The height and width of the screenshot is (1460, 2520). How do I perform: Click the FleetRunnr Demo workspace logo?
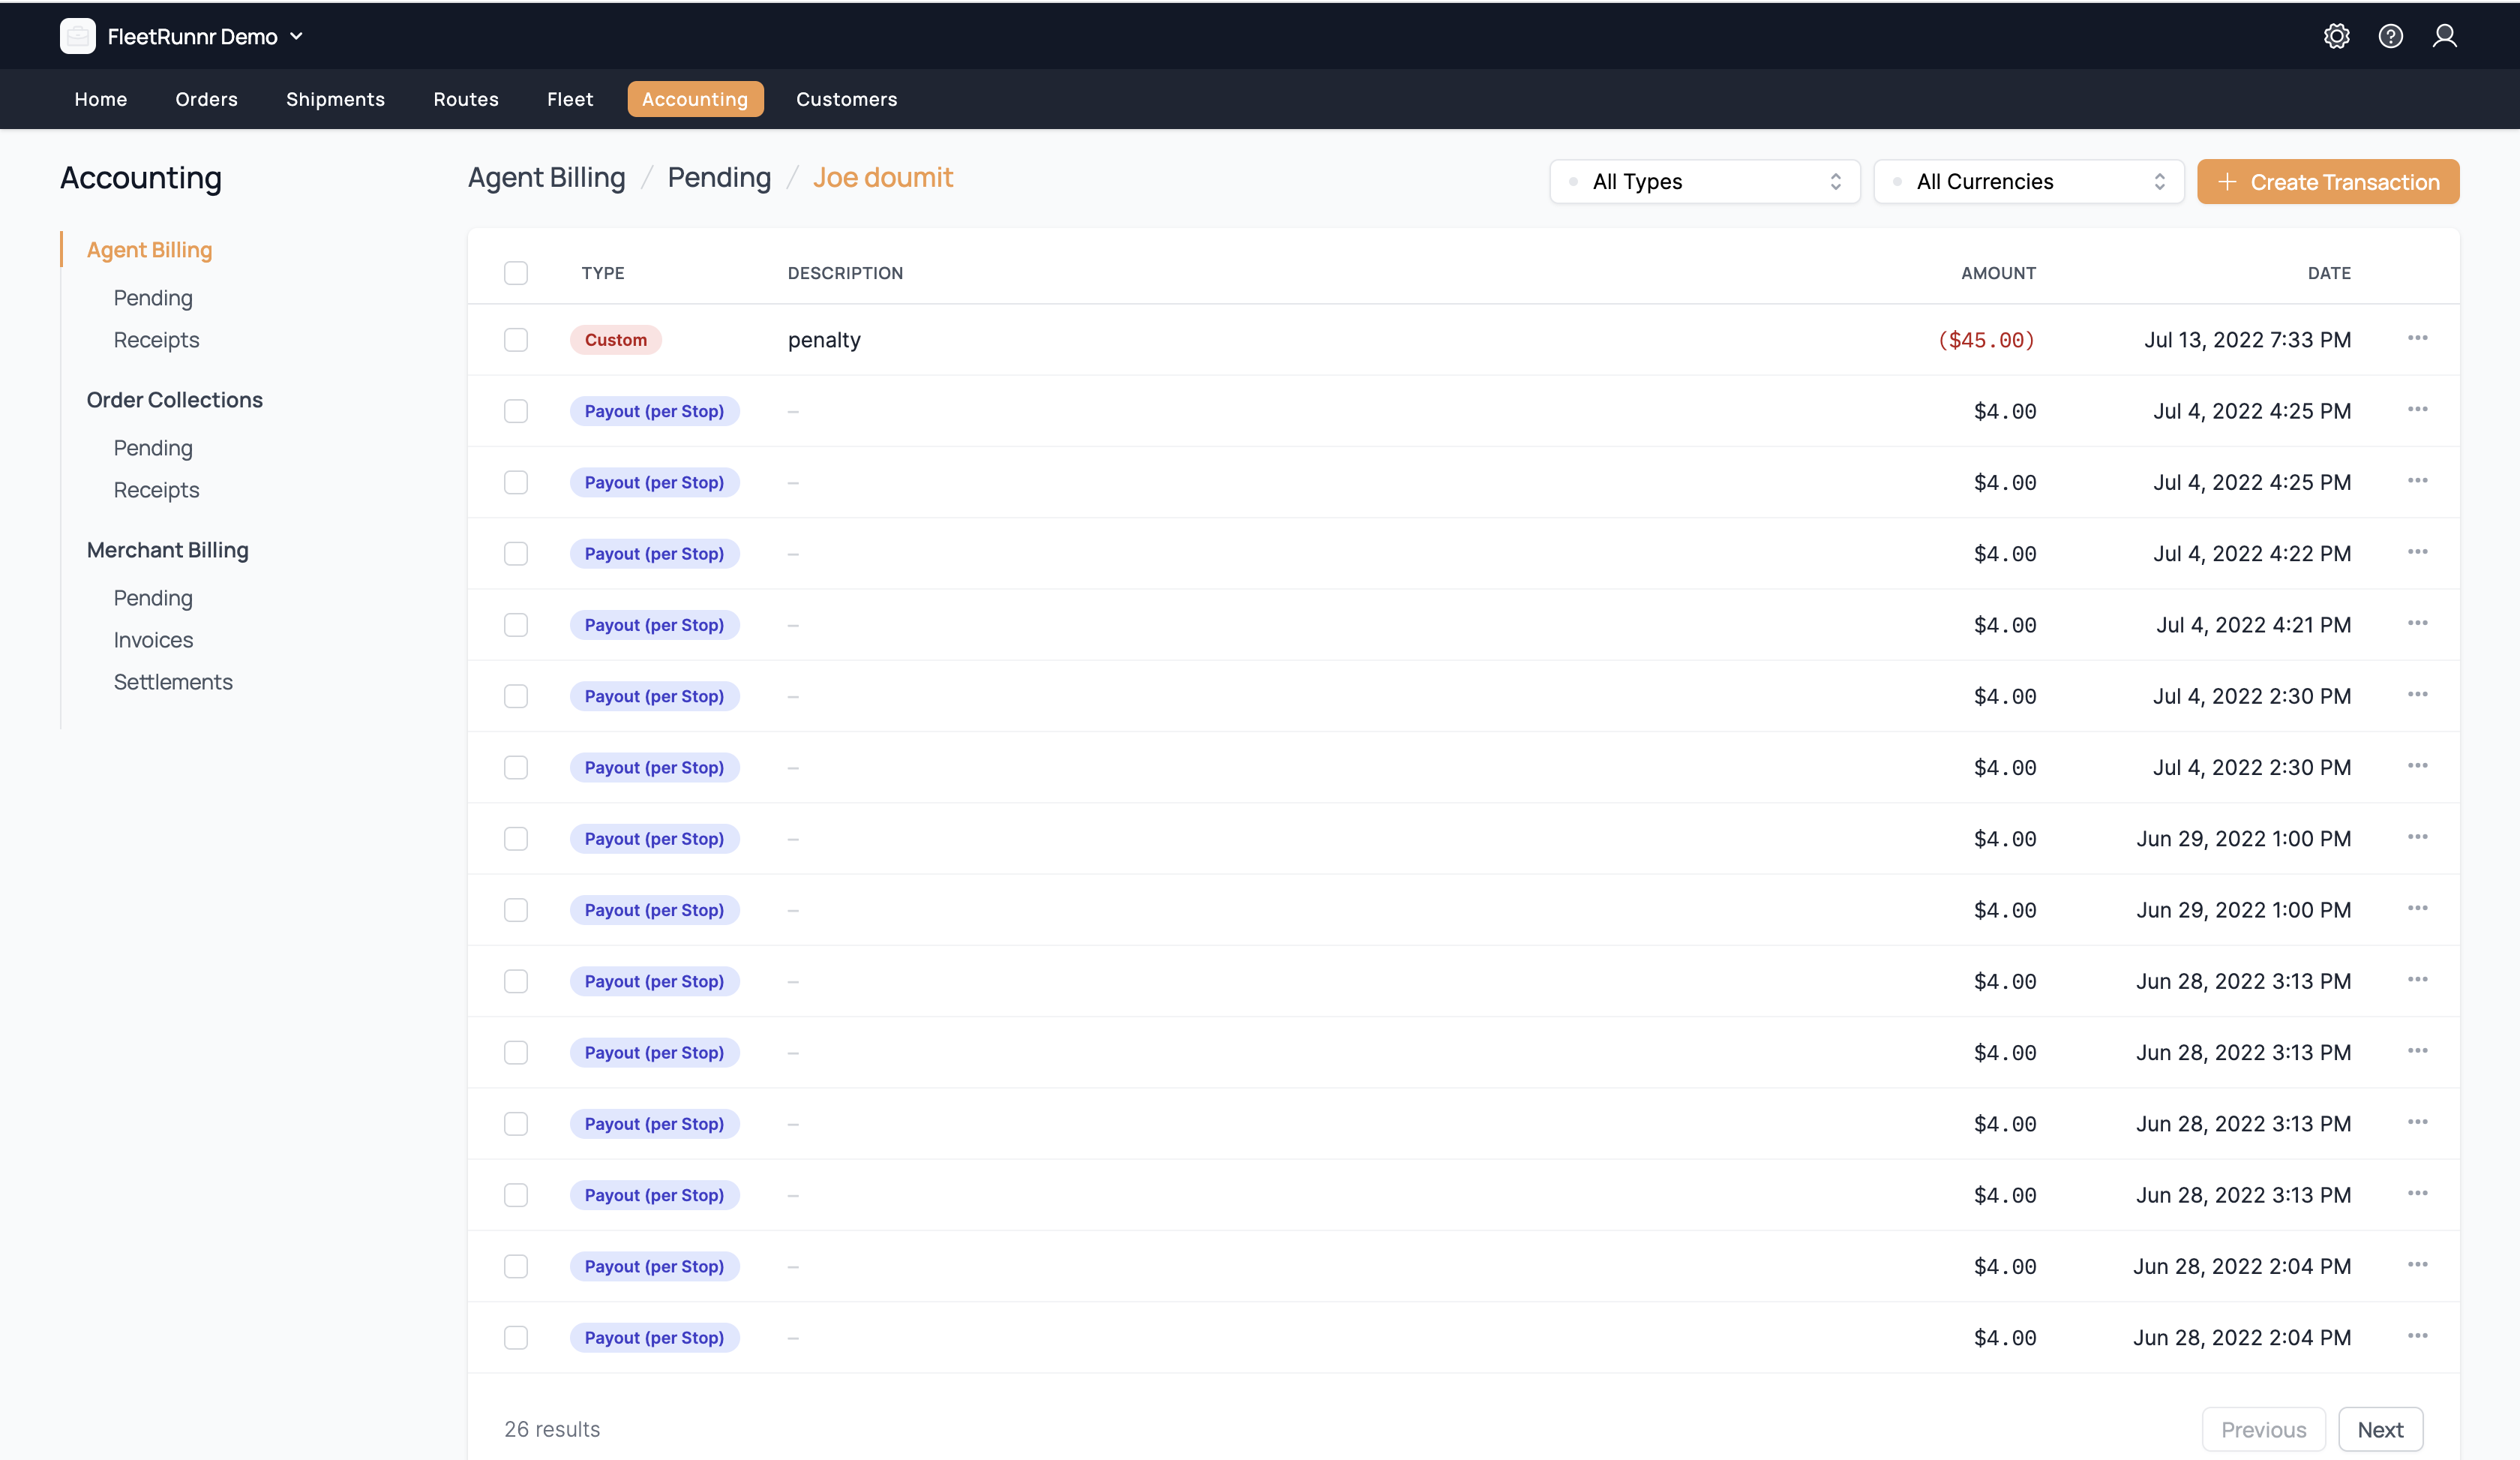click(x=78, y=36)
